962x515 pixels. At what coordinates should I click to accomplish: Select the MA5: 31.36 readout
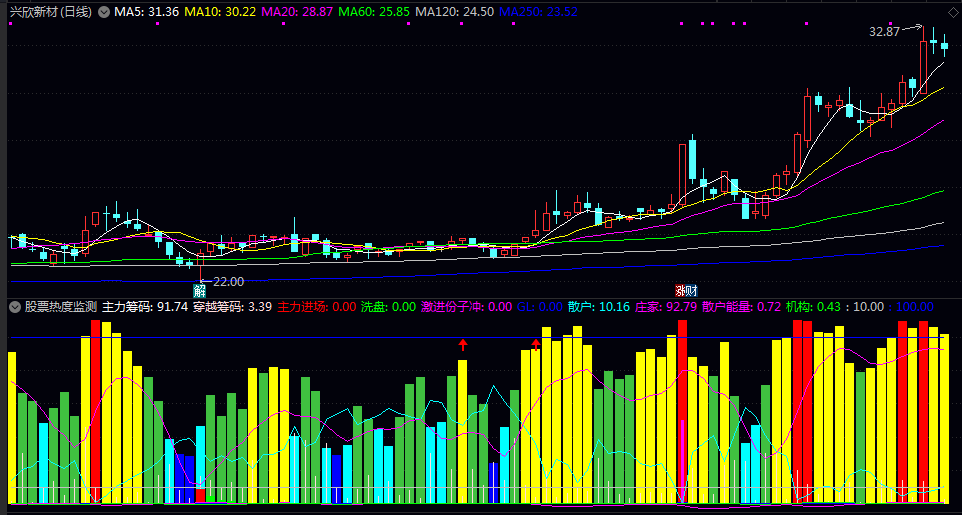146,12
